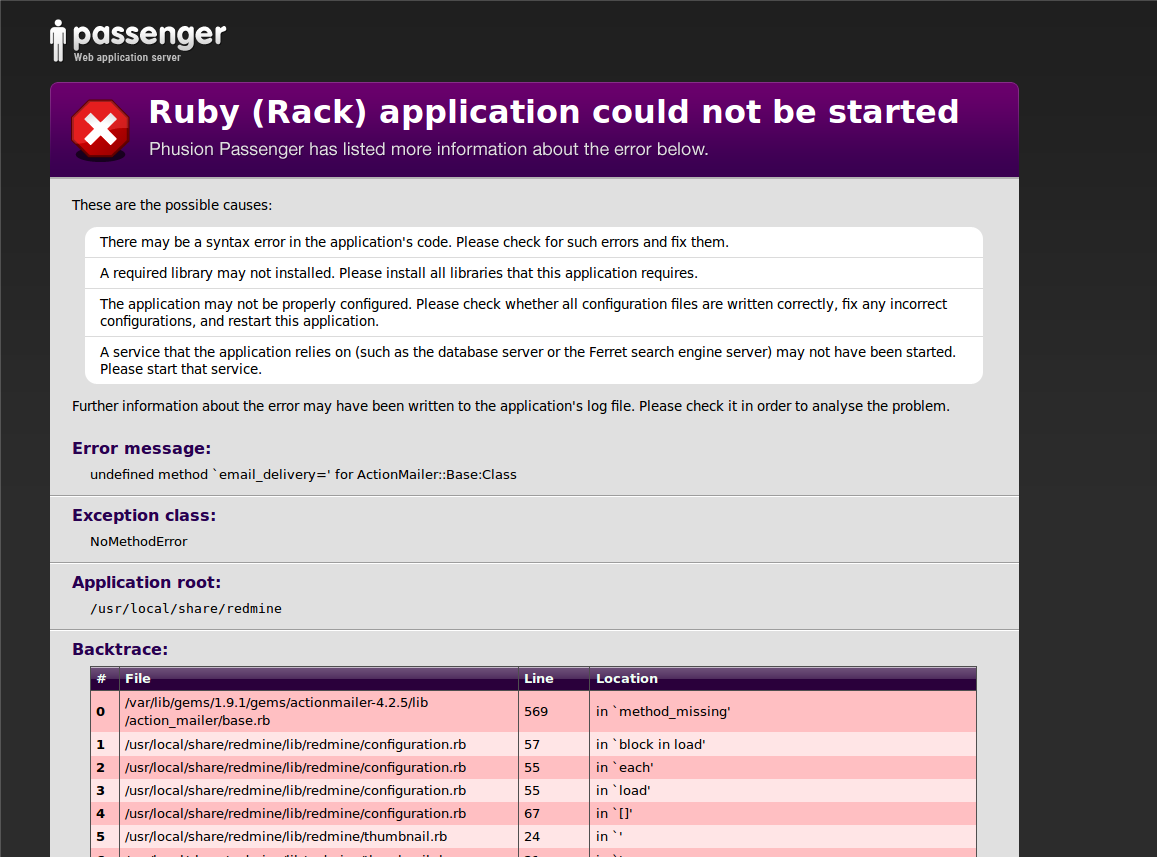
Task: Click the database server service cause item
Action: click(527, 360)
